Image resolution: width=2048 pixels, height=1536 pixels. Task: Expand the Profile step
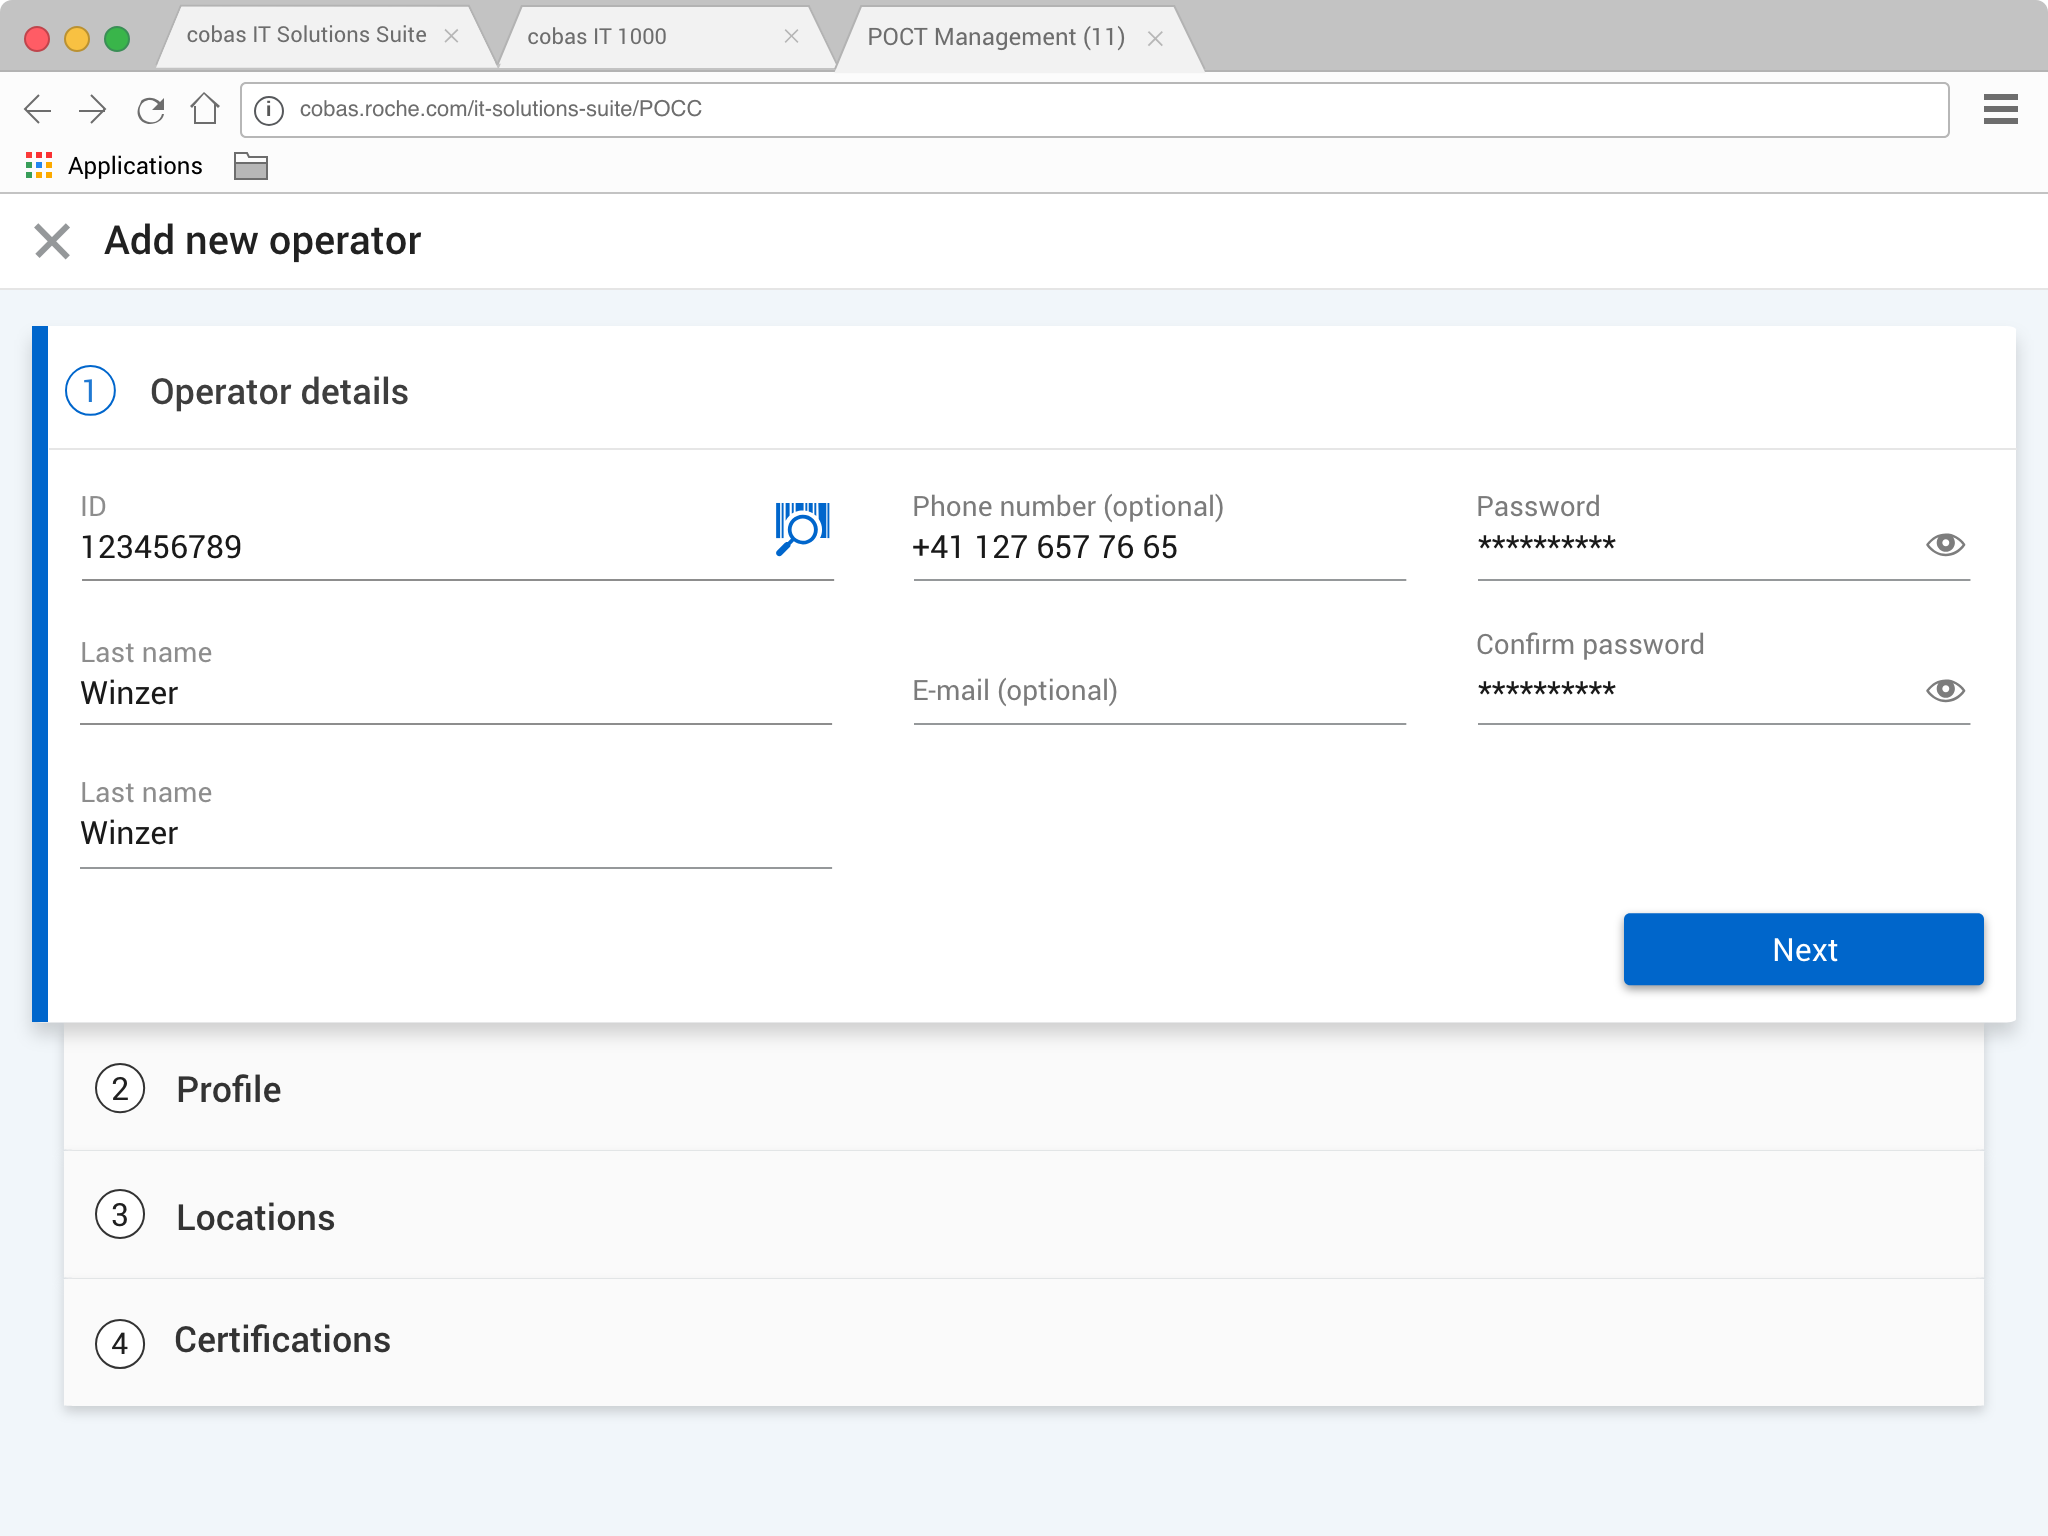[228, 1089]
